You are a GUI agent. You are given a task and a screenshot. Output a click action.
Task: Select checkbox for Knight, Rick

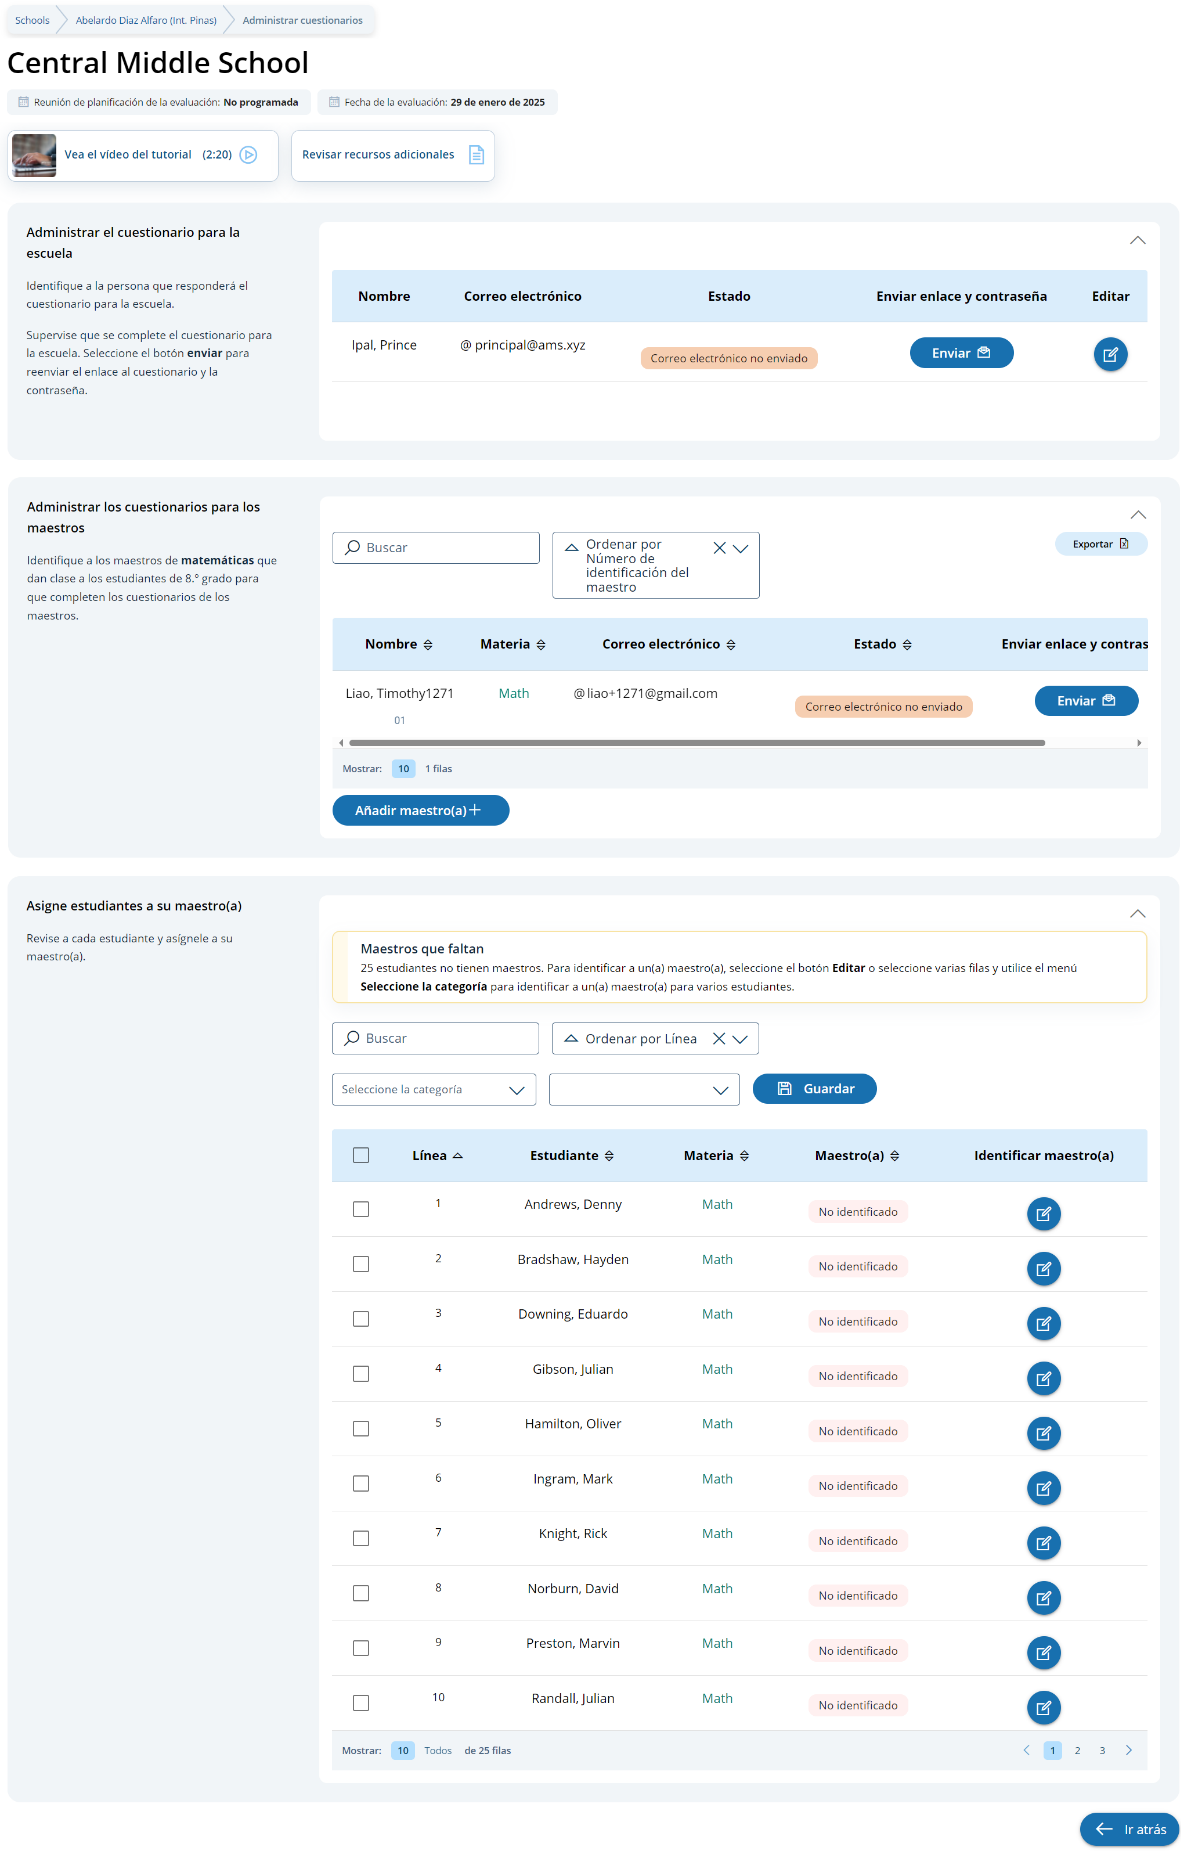pos(361,1539)
